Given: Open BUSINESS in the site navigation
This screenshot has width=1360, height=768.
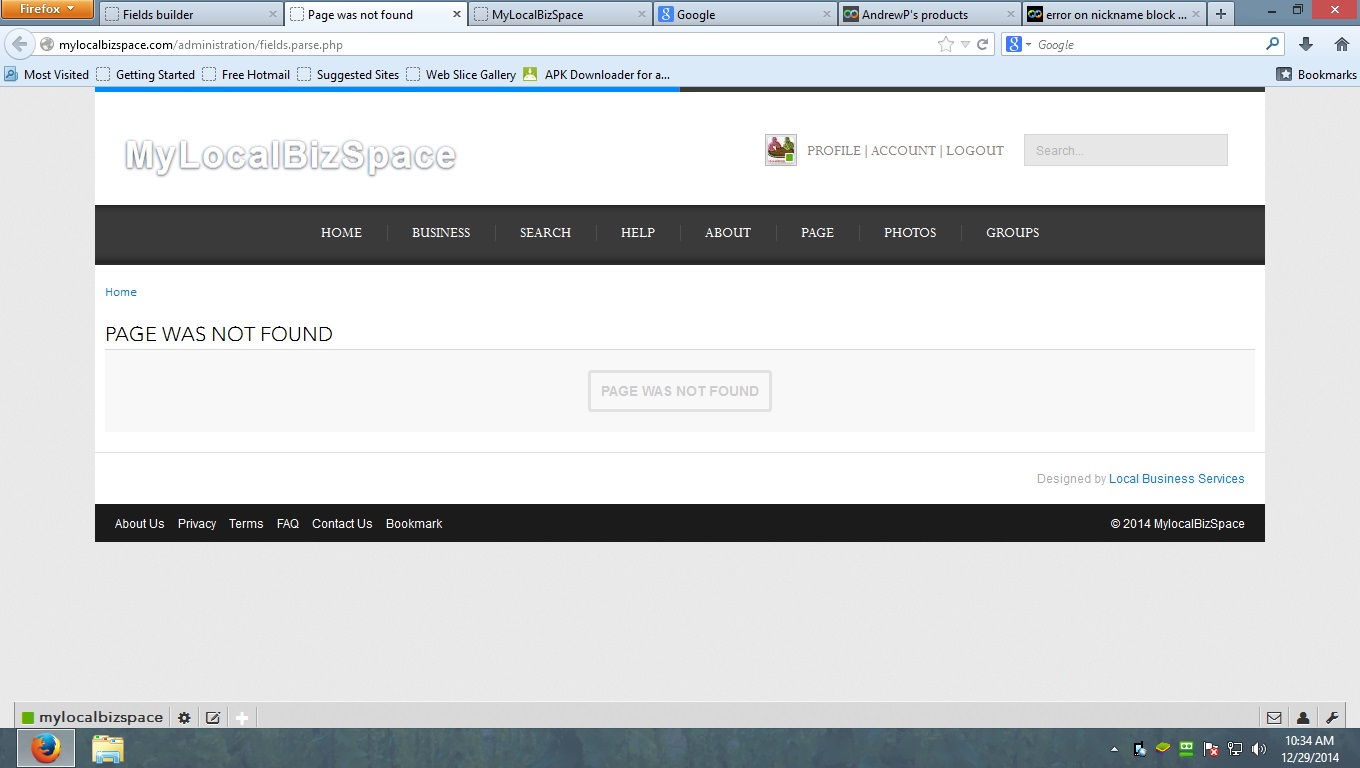Looking at the screenshot, I should point(441,232).
